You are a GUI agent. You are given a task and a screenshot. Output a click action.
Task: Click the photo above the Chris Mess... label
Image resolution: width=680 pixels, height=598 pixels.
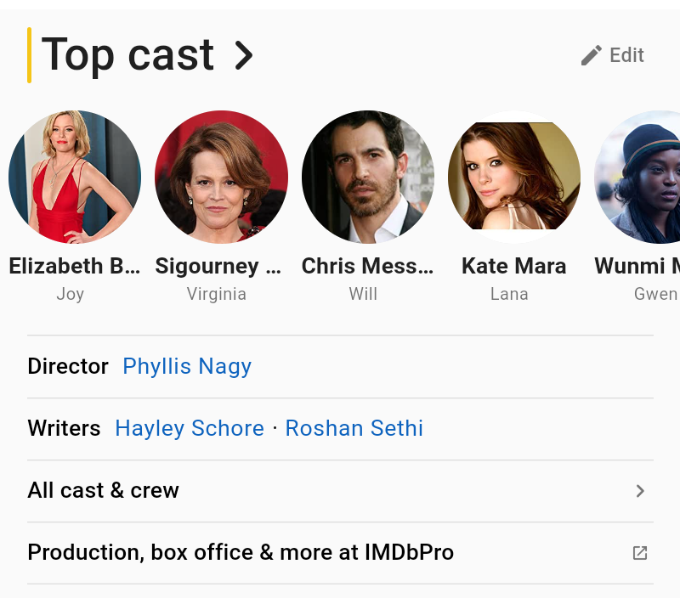coord(368,177)
